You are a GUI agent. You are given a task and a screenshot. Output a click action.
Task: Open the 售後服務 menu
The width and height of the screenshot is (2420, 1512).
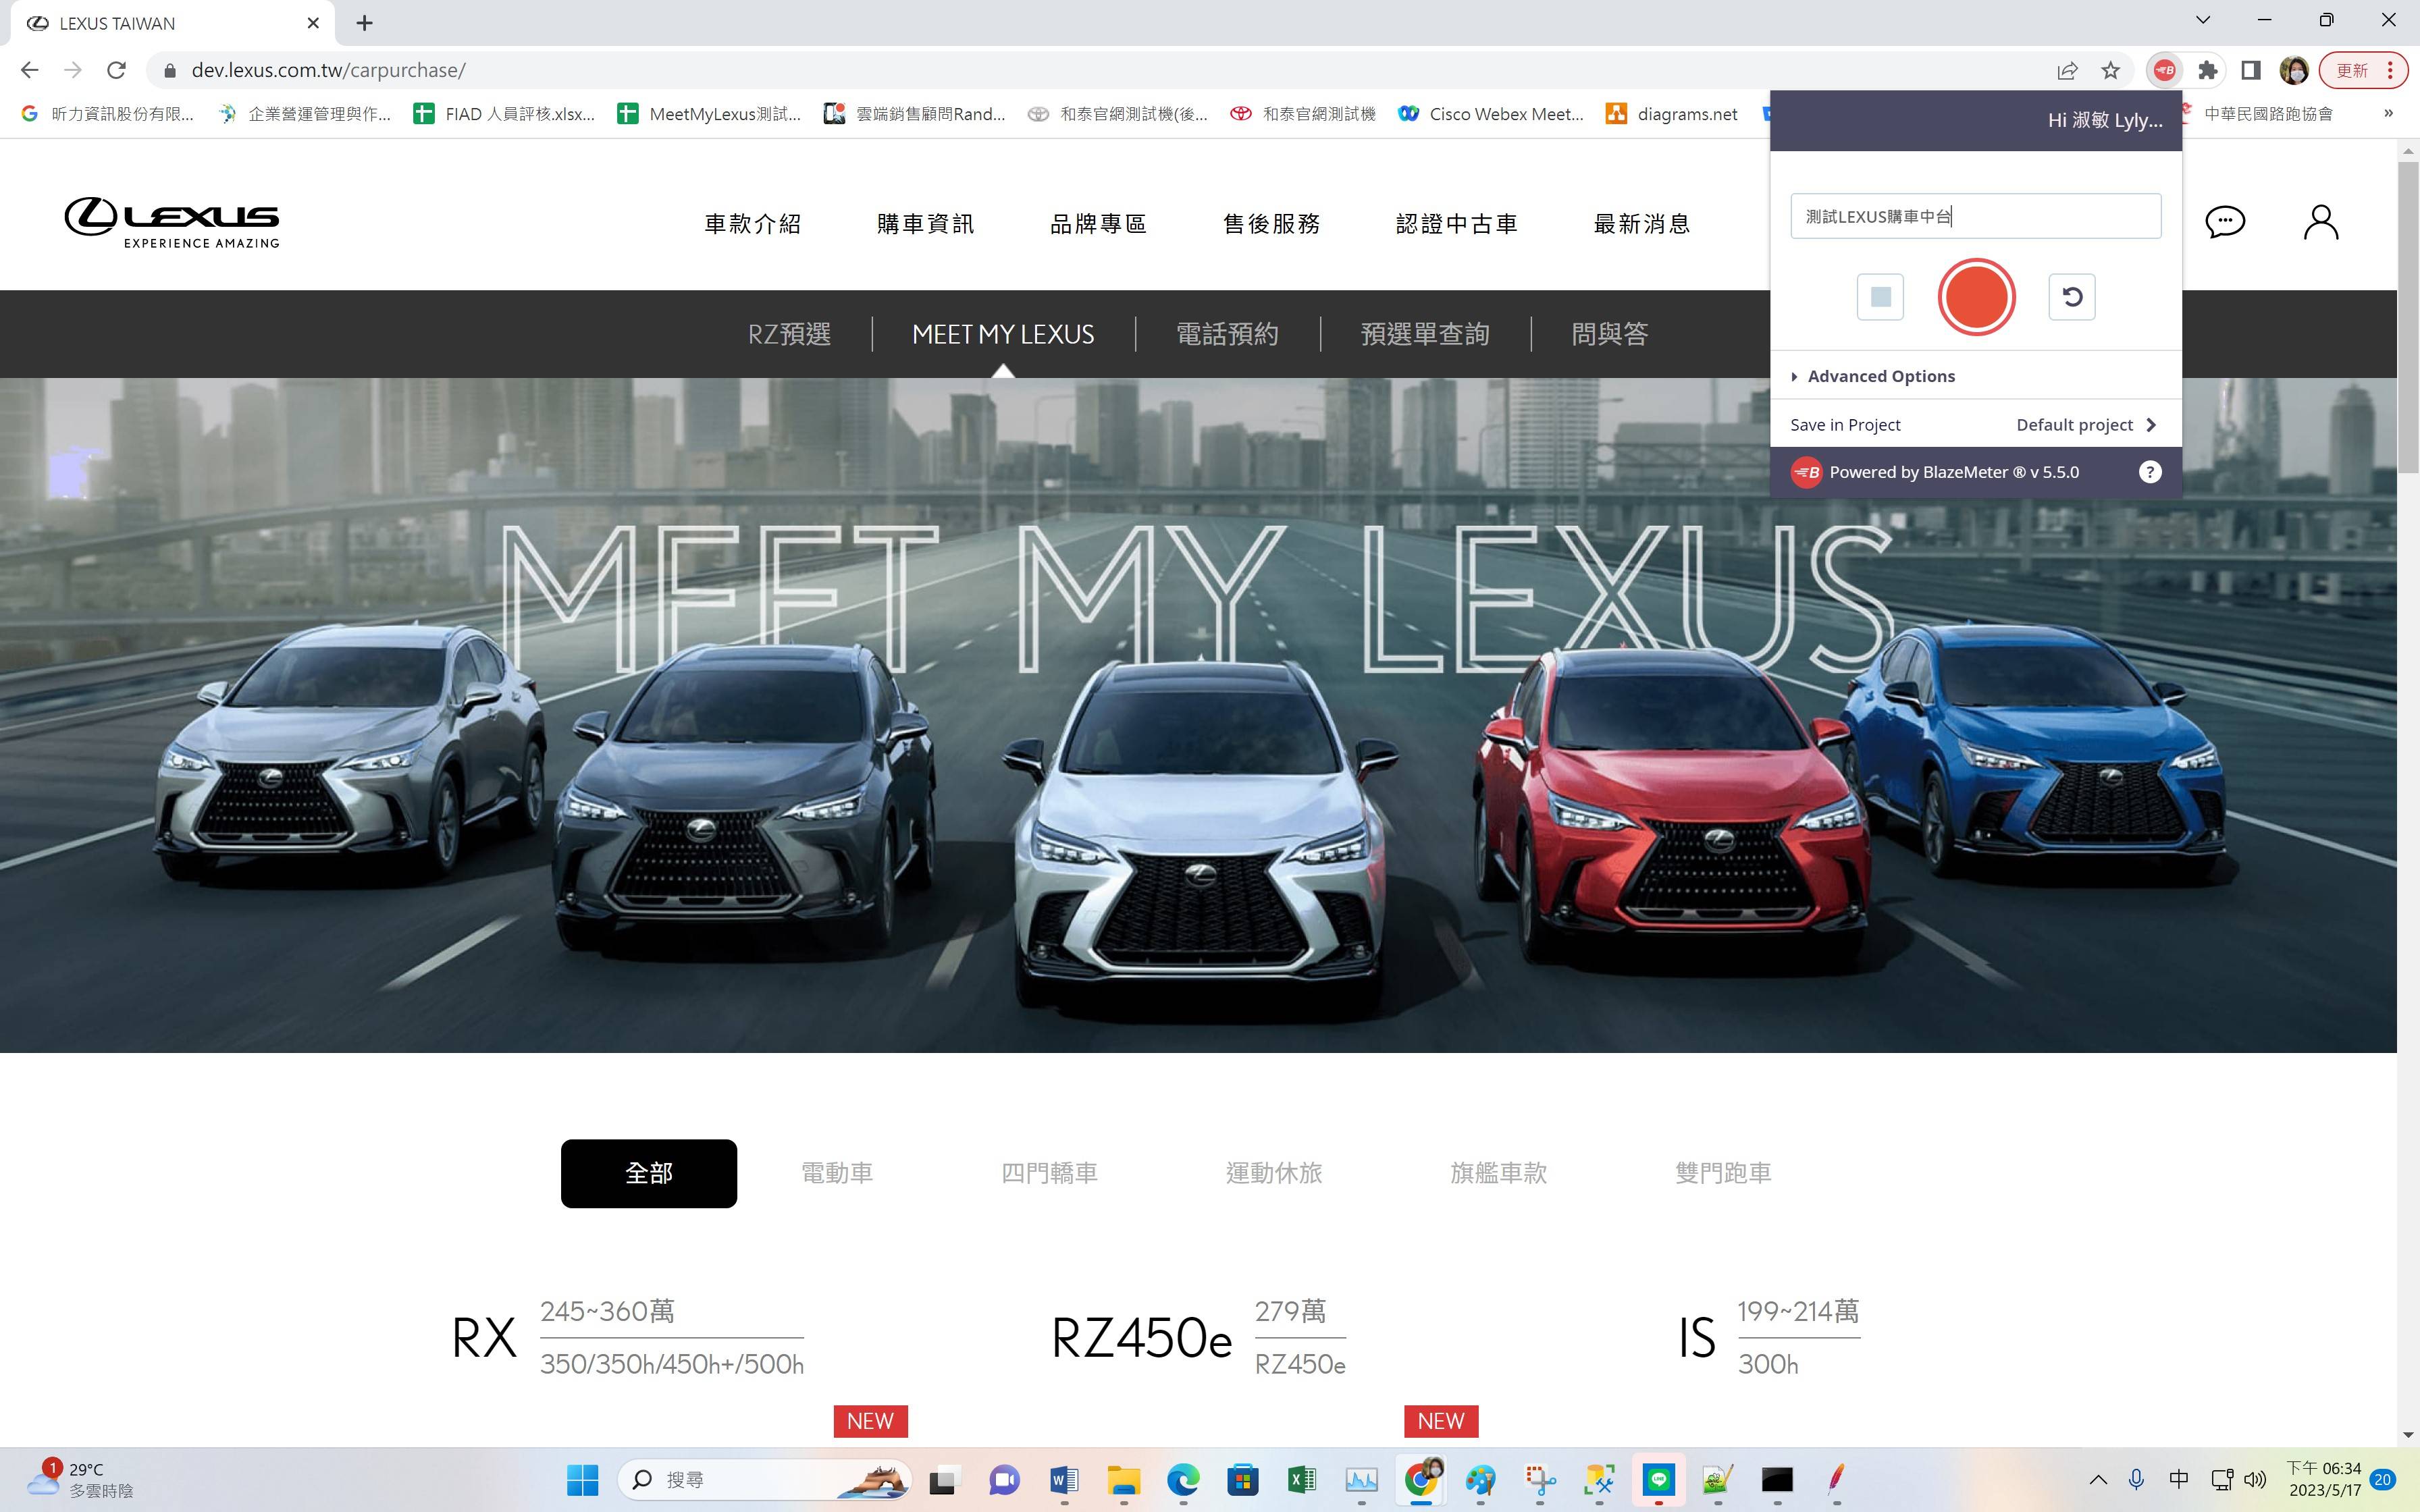click(1271, 224)
